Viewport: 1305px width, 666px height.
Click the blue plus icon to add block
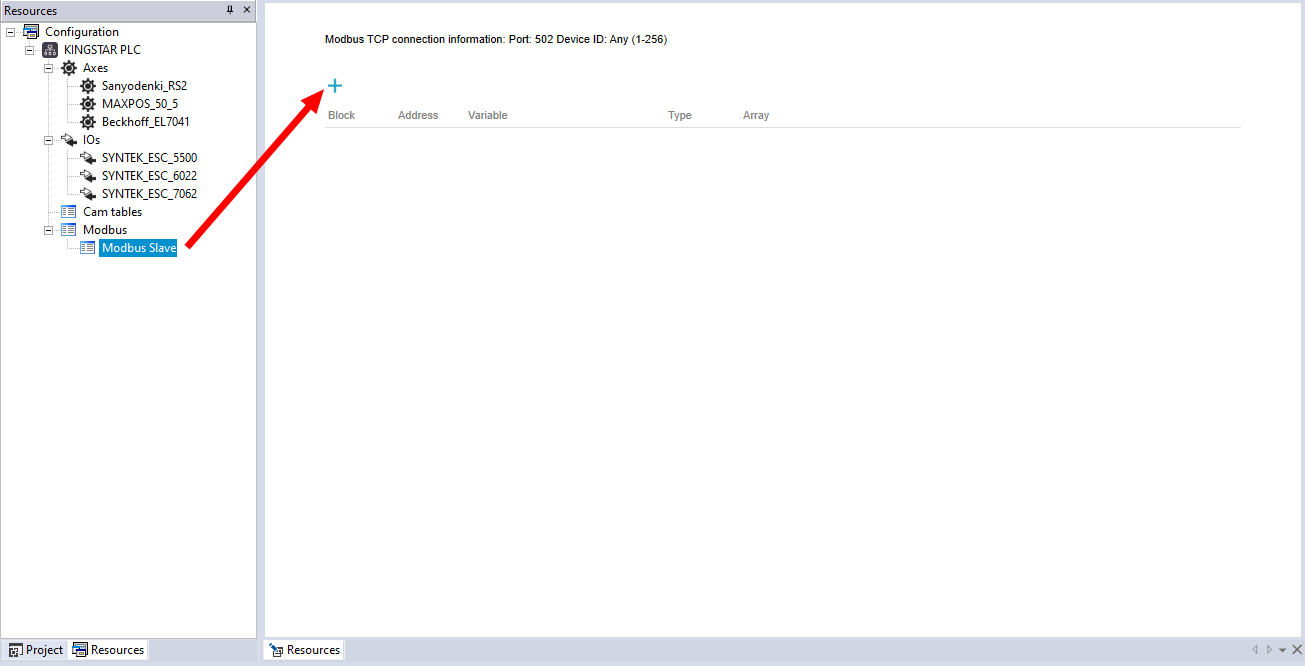pos(335,86)
